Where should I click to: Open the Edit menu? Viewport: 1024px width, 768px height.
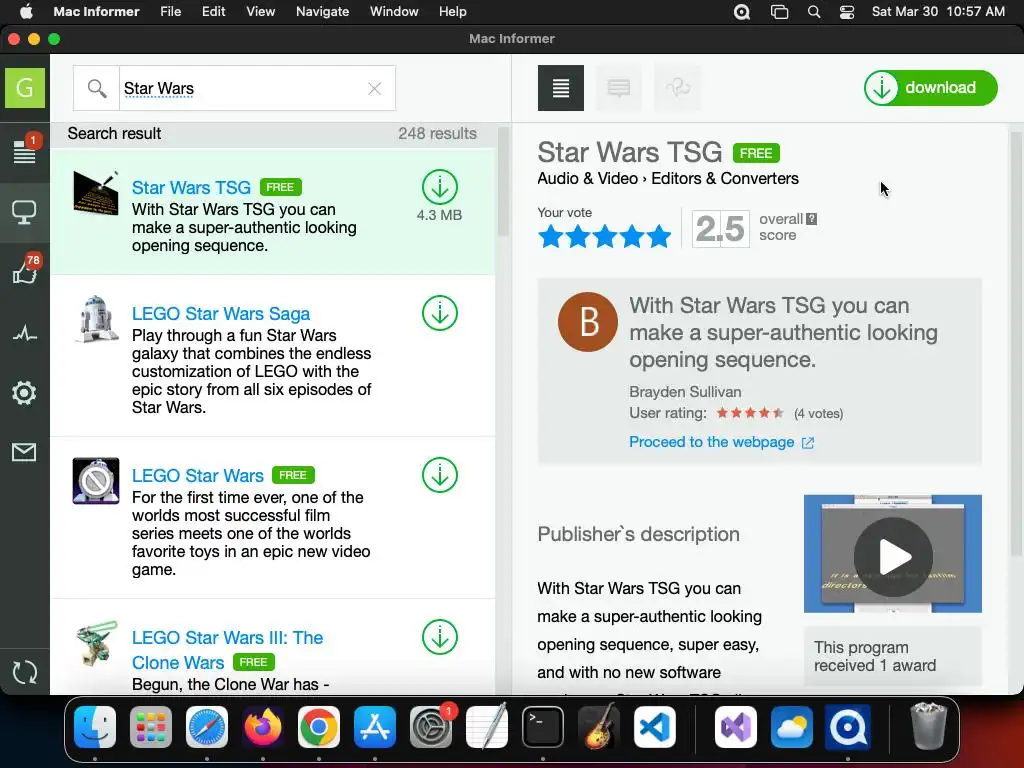pos(214,12)
